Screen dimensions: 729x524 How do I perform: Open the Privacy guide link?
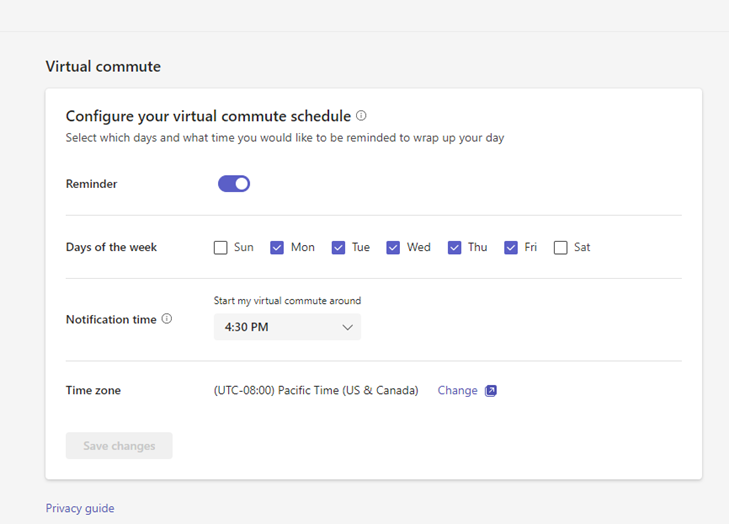click(80, 508)
